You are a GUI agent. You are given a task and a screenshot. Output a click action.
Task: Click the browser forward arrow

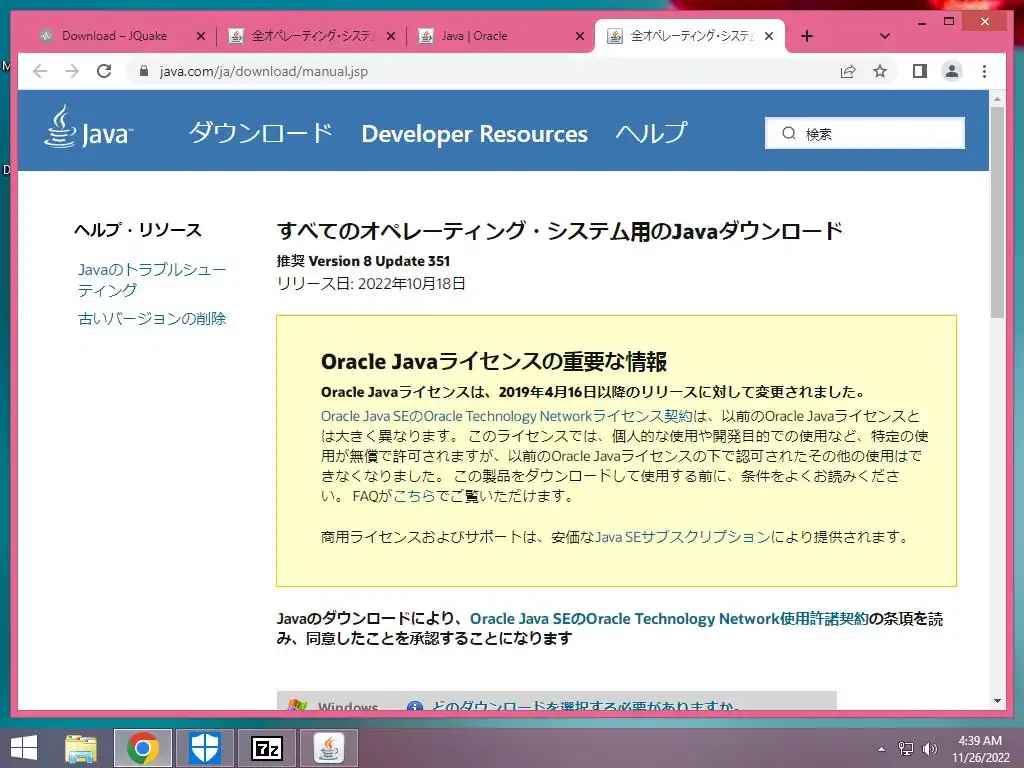pos(72,71)
